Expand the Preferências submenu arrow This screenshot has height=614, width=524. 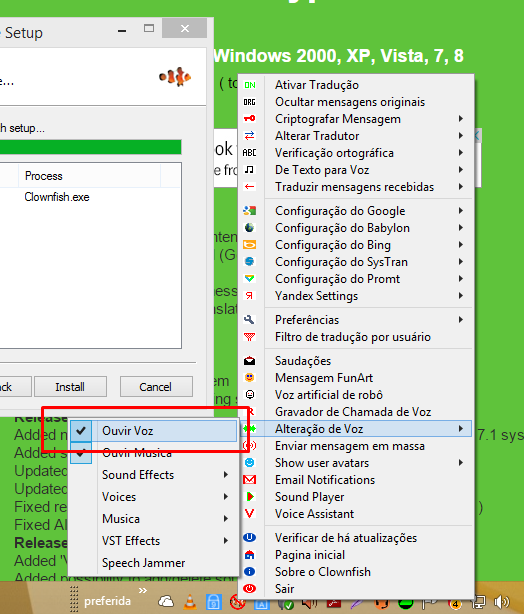[461, 320]
